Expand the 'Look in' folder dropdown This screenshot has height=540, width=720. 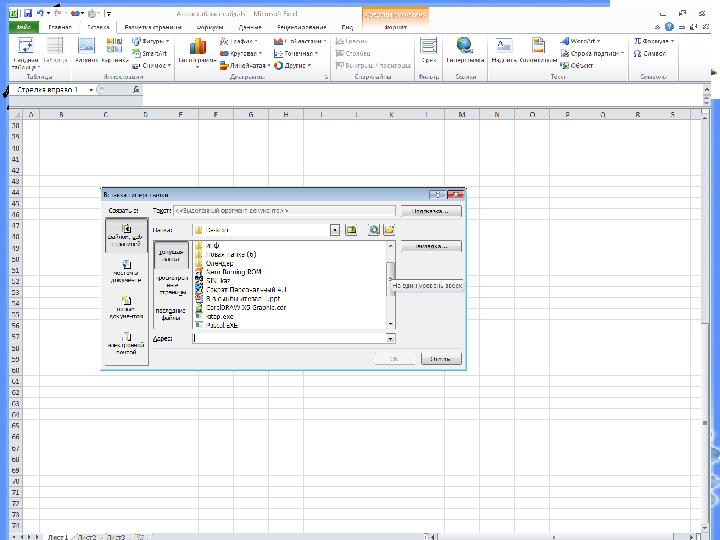(x=336, y=230)
